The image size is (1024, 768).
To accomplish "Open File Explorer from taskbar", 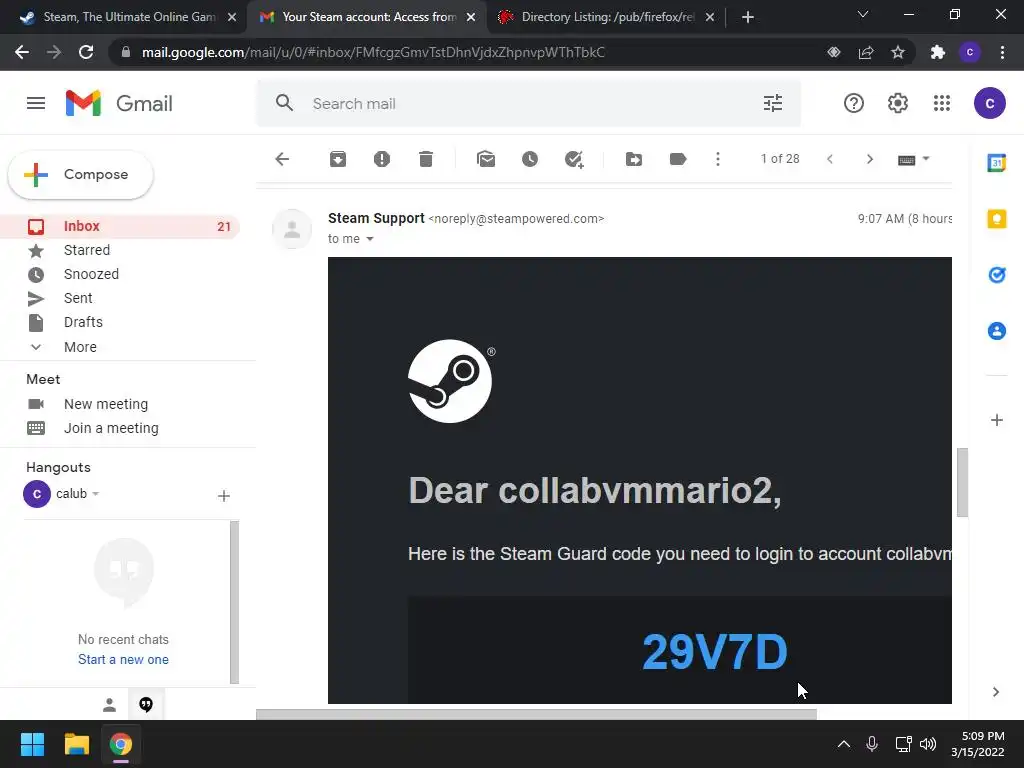I will 76,744.
